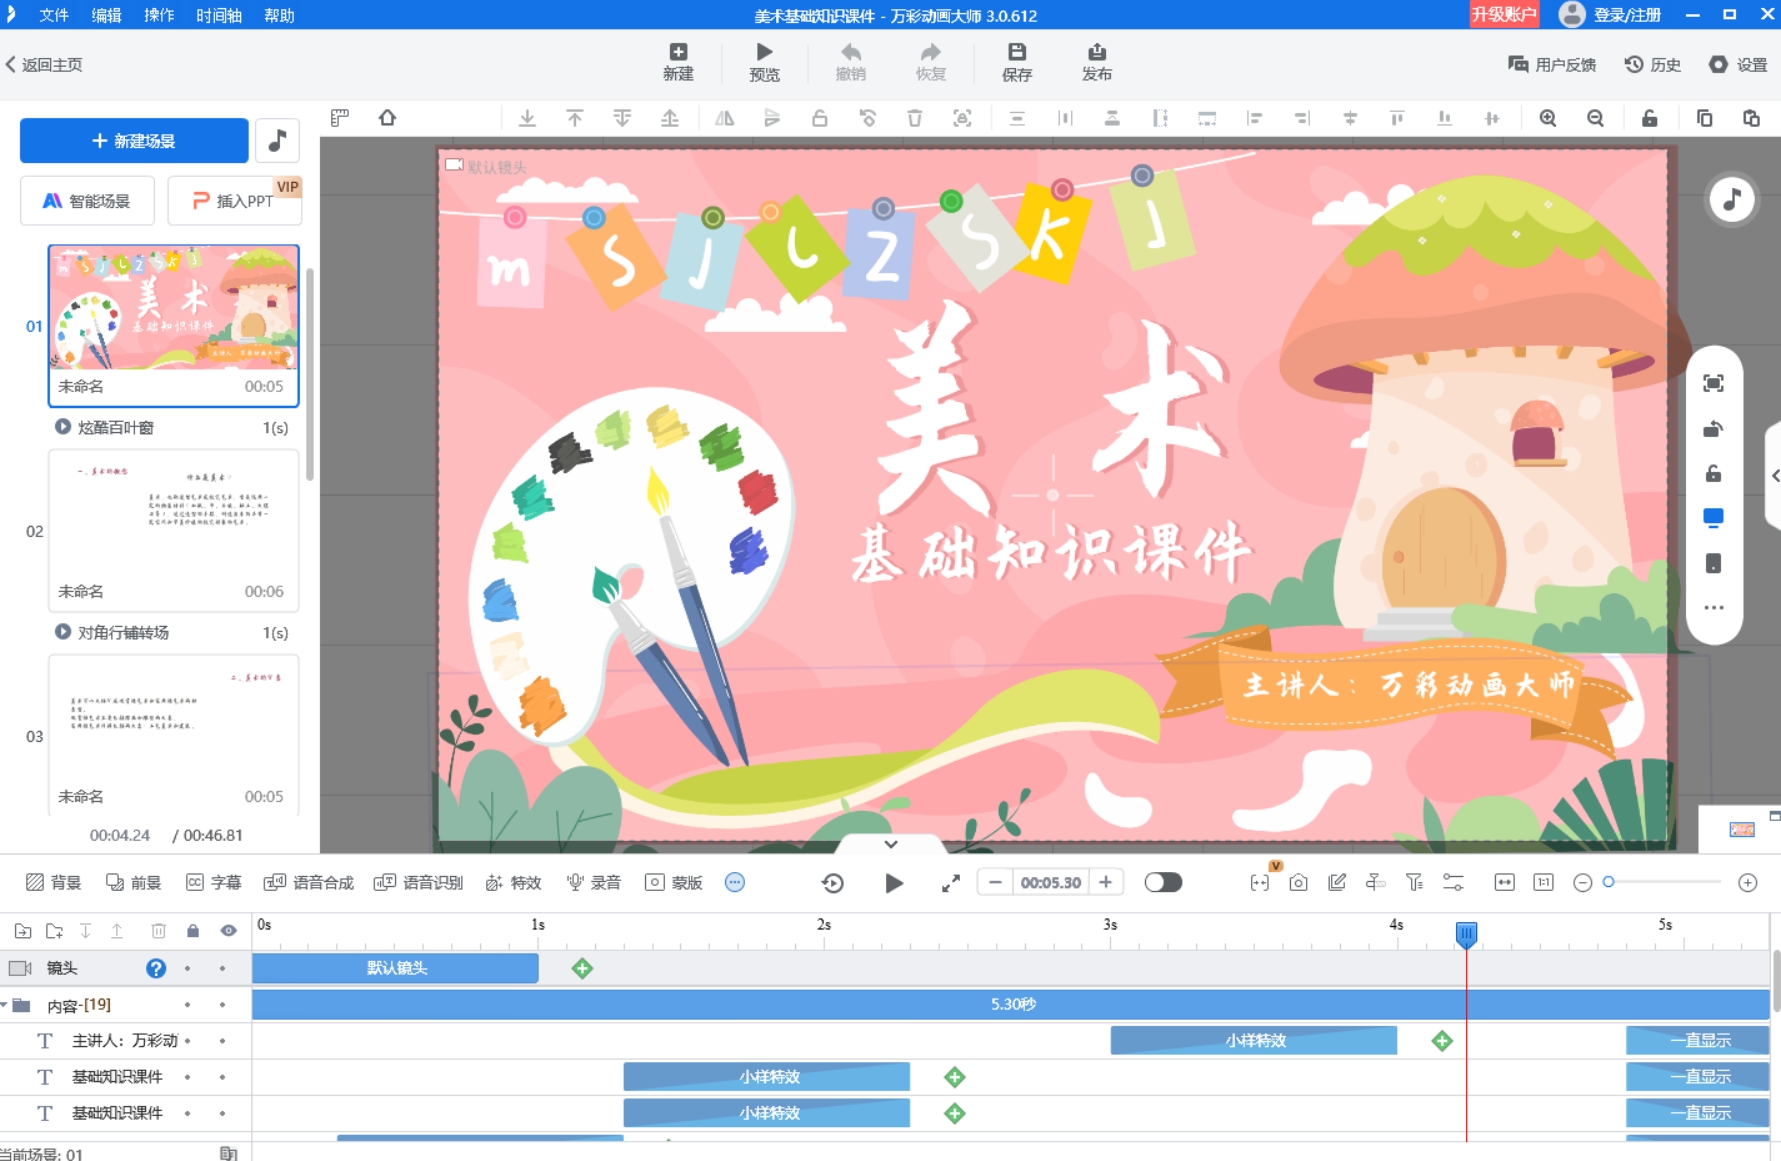Click the 发布 publish icon
Image resolution: width=1781 pixels, height=1161 pixels.
tap(1096, 62)
